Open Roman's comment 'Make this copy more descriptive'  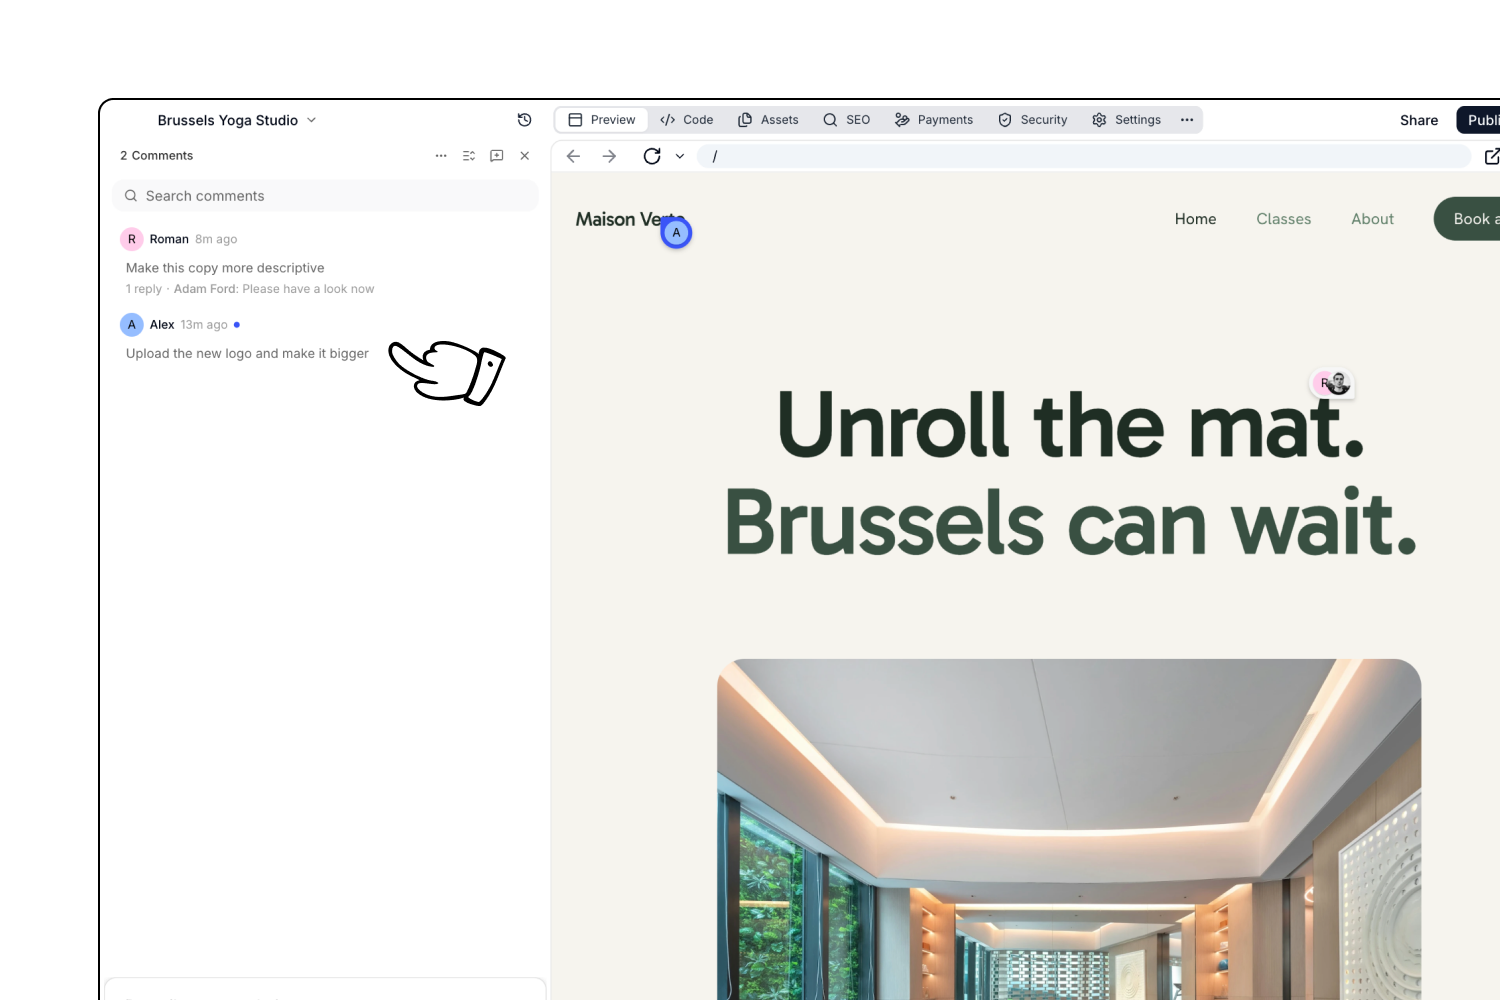[225, 268]
